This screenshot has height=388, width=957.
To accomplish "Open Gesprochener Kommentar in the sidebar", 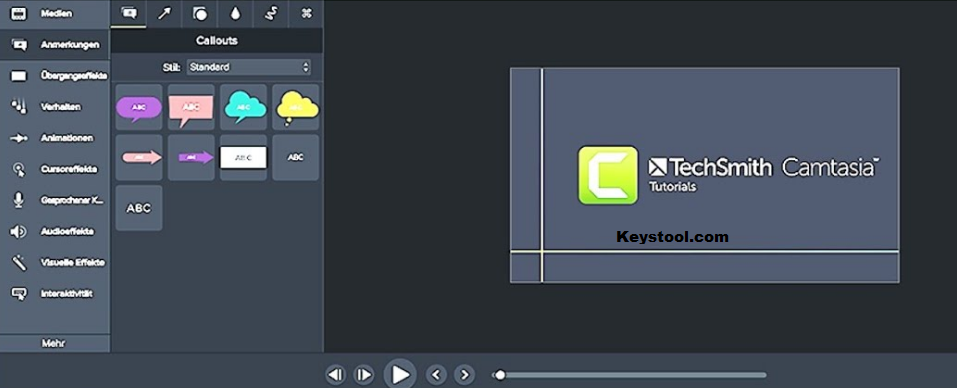I will (x=55, y=200).
